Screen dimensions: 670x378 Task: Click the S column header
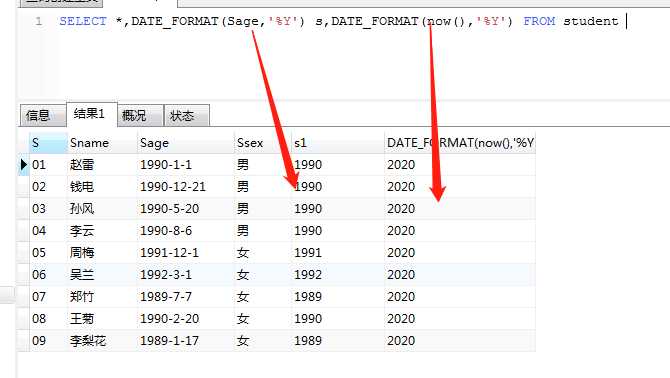point(48,143)
